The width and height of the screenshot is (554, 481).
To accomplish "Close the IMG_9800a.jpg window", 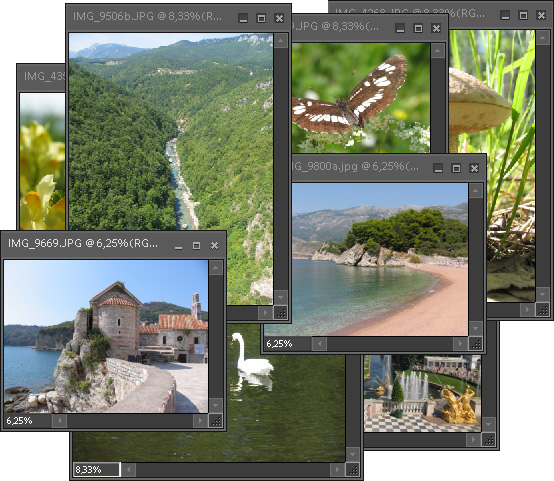I will (474, 168).
